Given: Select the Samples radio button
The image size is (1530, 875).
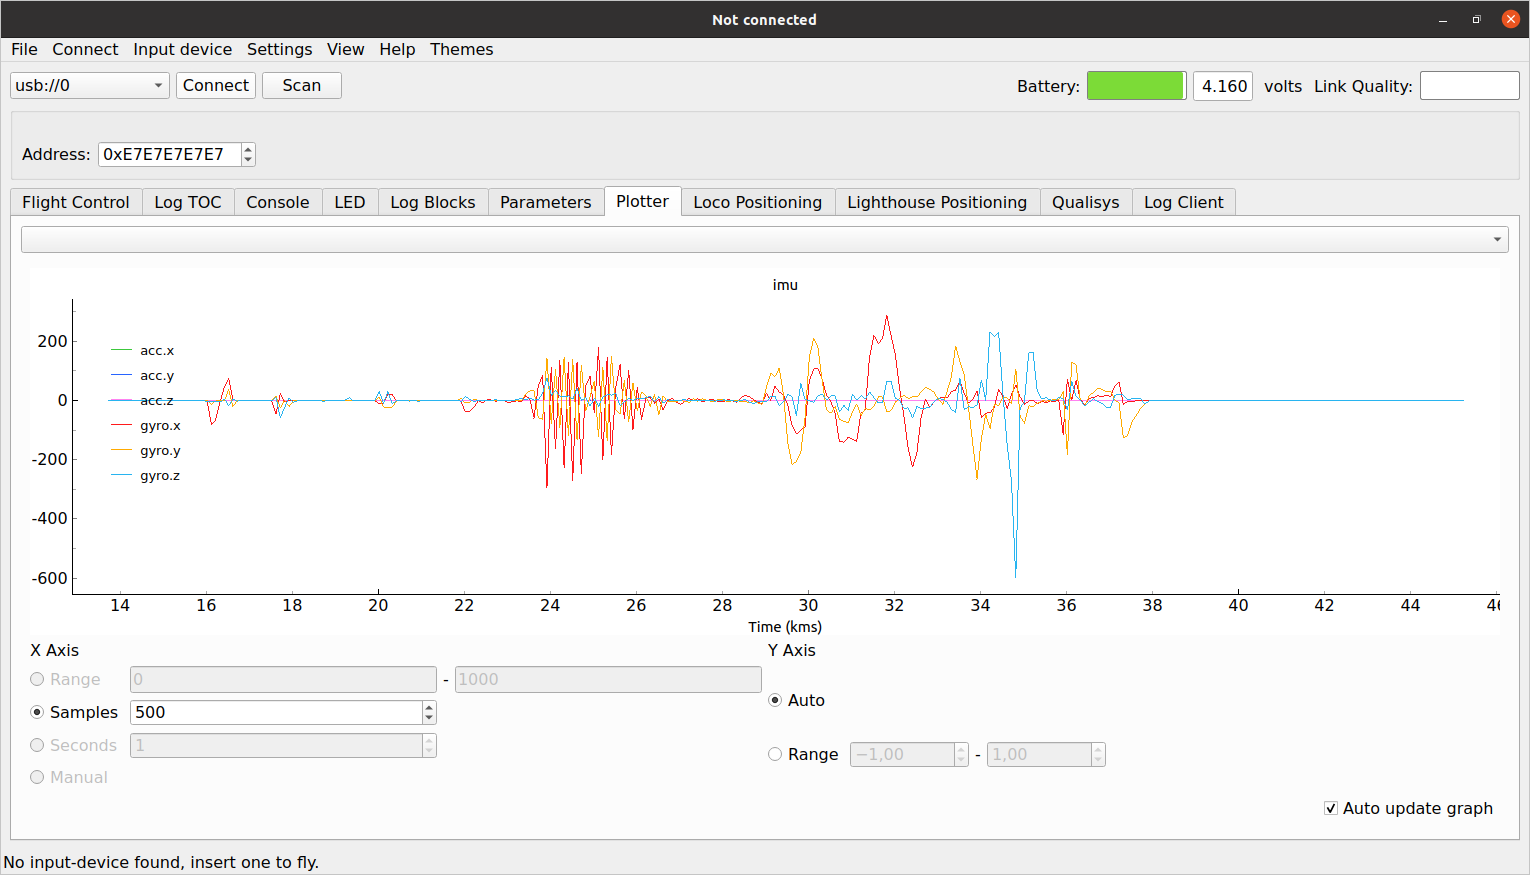Looking at the screenshot, I should tap(38, 712).
